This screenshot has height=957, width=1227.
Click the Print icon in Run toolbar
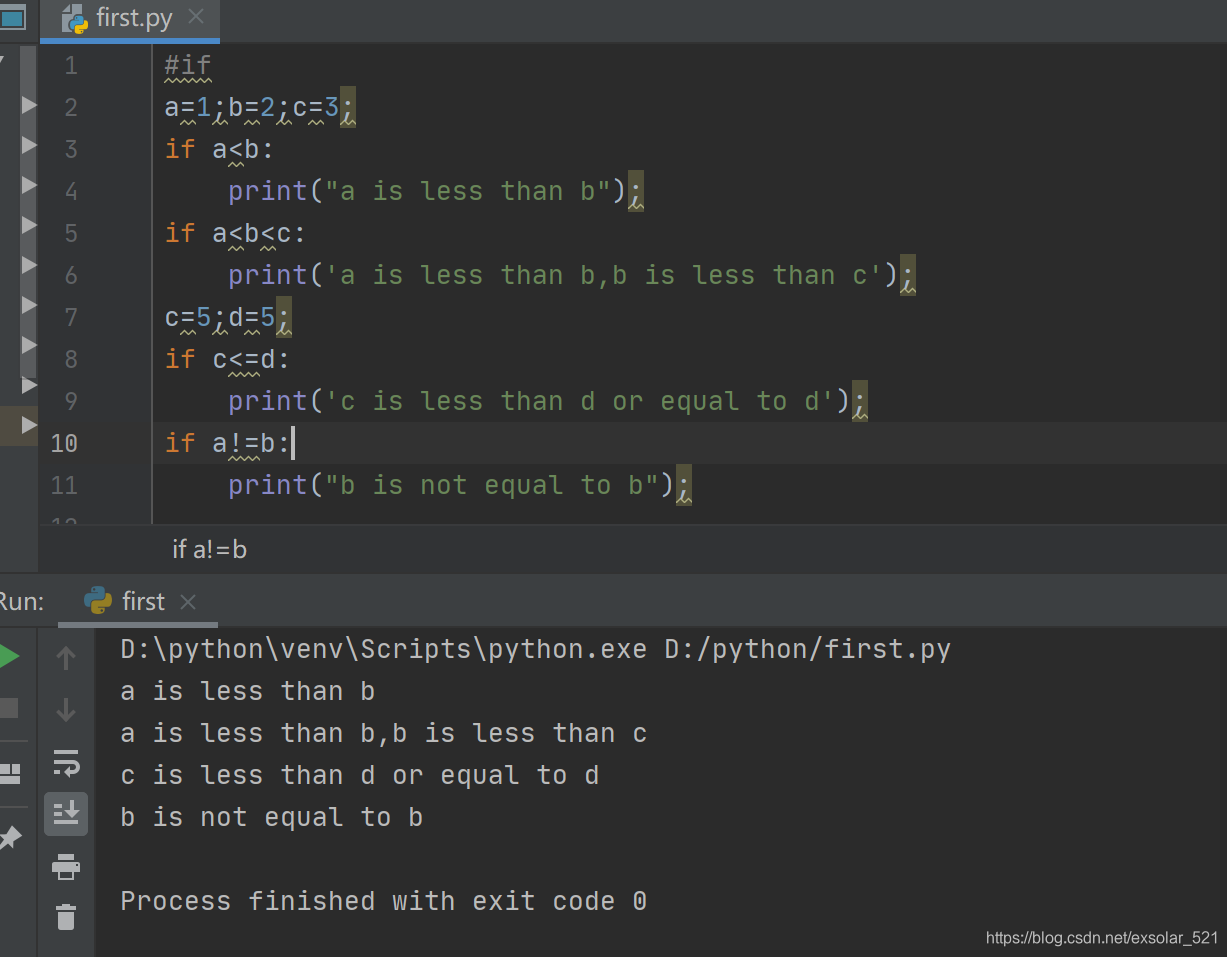click(x=66, y=866)
